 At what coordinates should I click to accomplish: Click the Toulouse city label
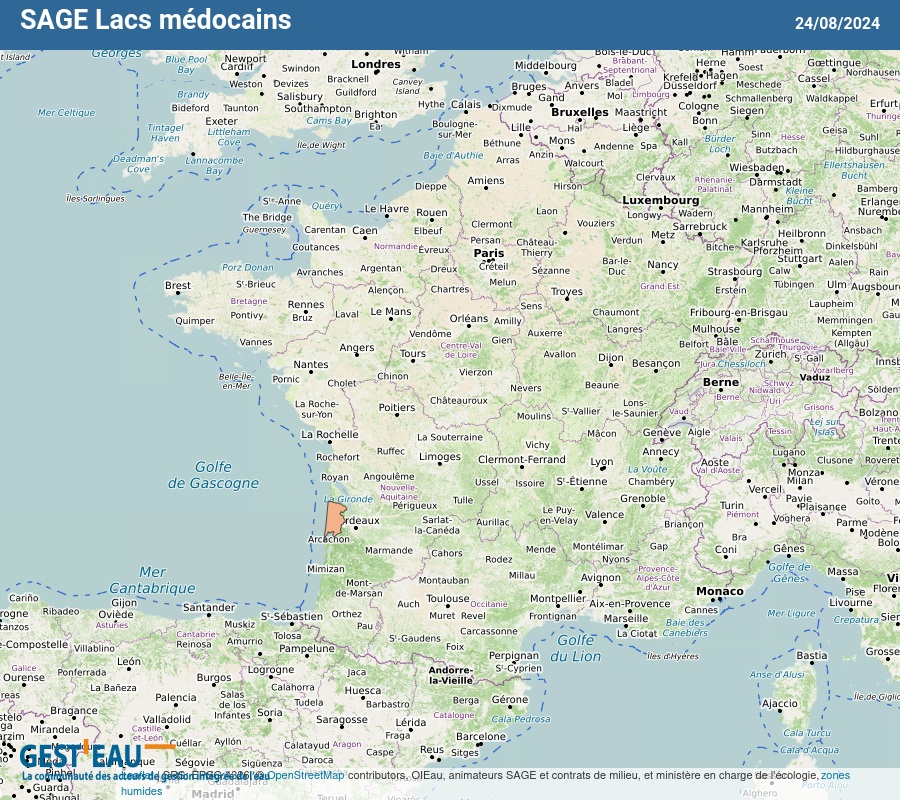coord(448,598)
